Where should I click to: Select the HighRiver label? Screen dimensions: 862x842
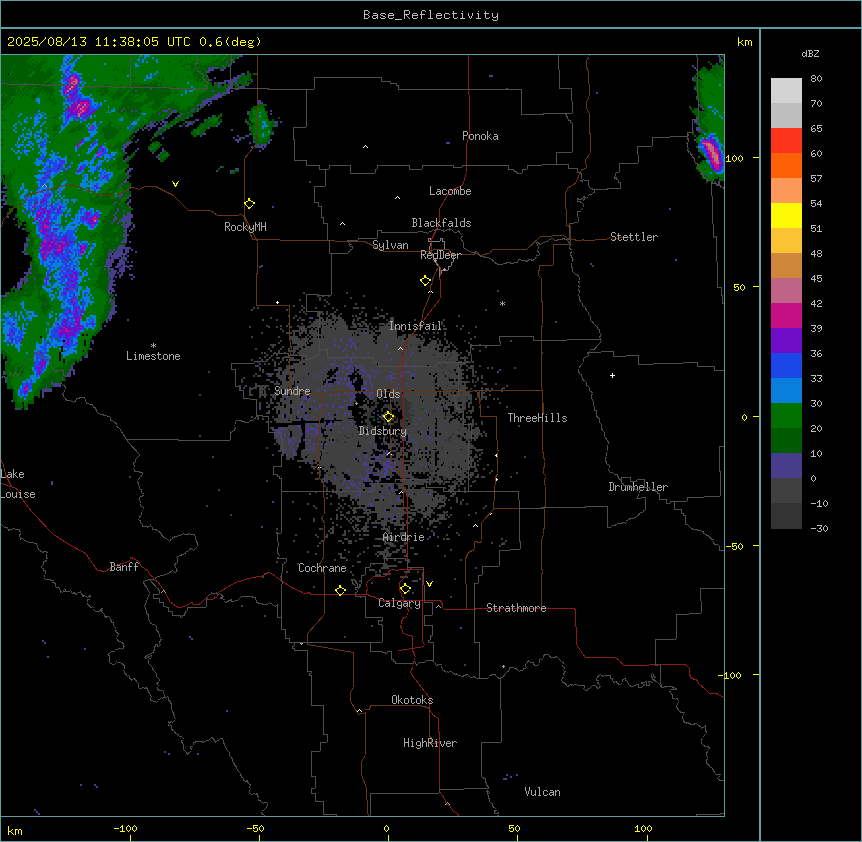[430, 743]
